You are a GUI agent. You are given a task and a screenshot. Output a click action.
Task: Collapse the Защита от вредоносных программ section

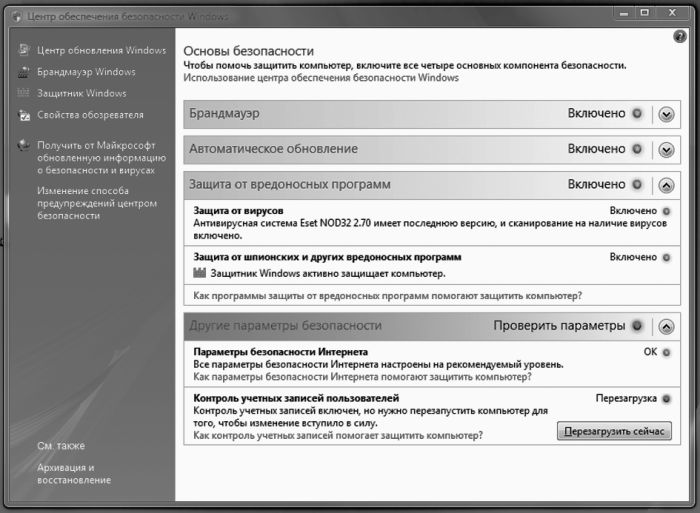tap(667, 185)
